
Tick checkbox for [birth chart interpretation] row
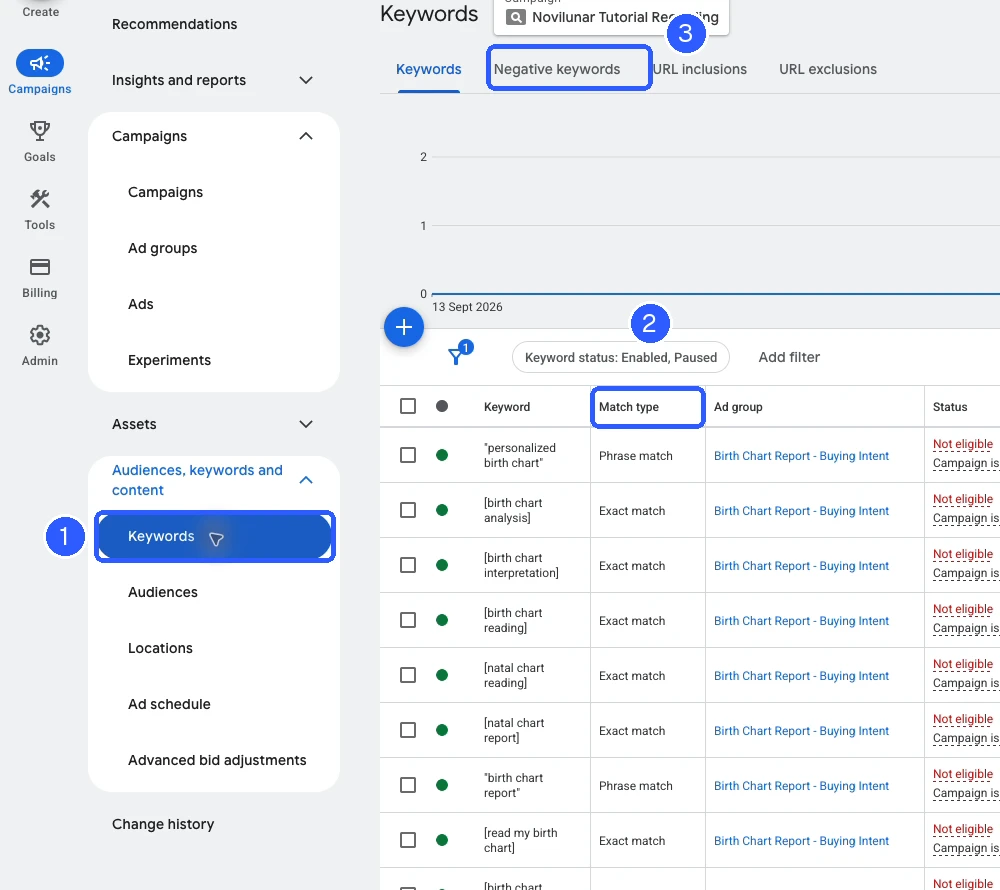pyautogui.click(x=408, y=565)
